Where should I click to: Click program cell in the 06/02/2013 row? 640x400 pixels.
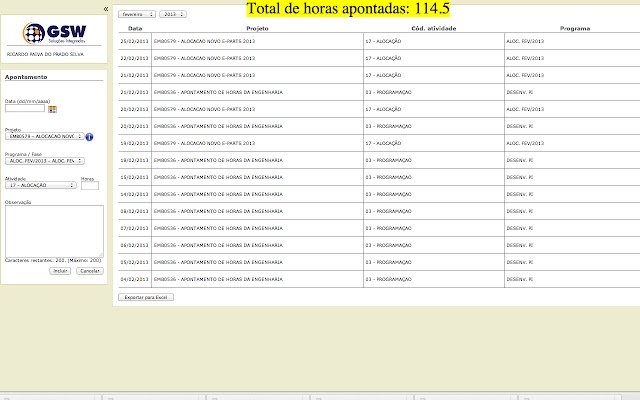tap(572, 245)
